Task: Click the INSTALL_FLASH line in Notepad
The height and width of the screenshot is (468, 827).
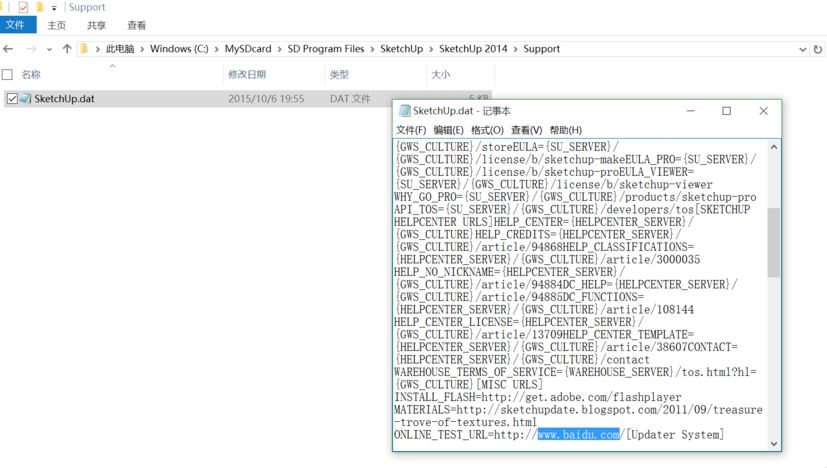Action: pos(537,397)
